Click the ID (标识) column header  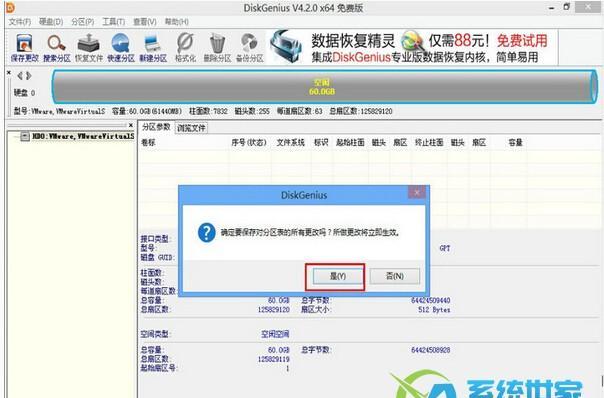(321, 143)
